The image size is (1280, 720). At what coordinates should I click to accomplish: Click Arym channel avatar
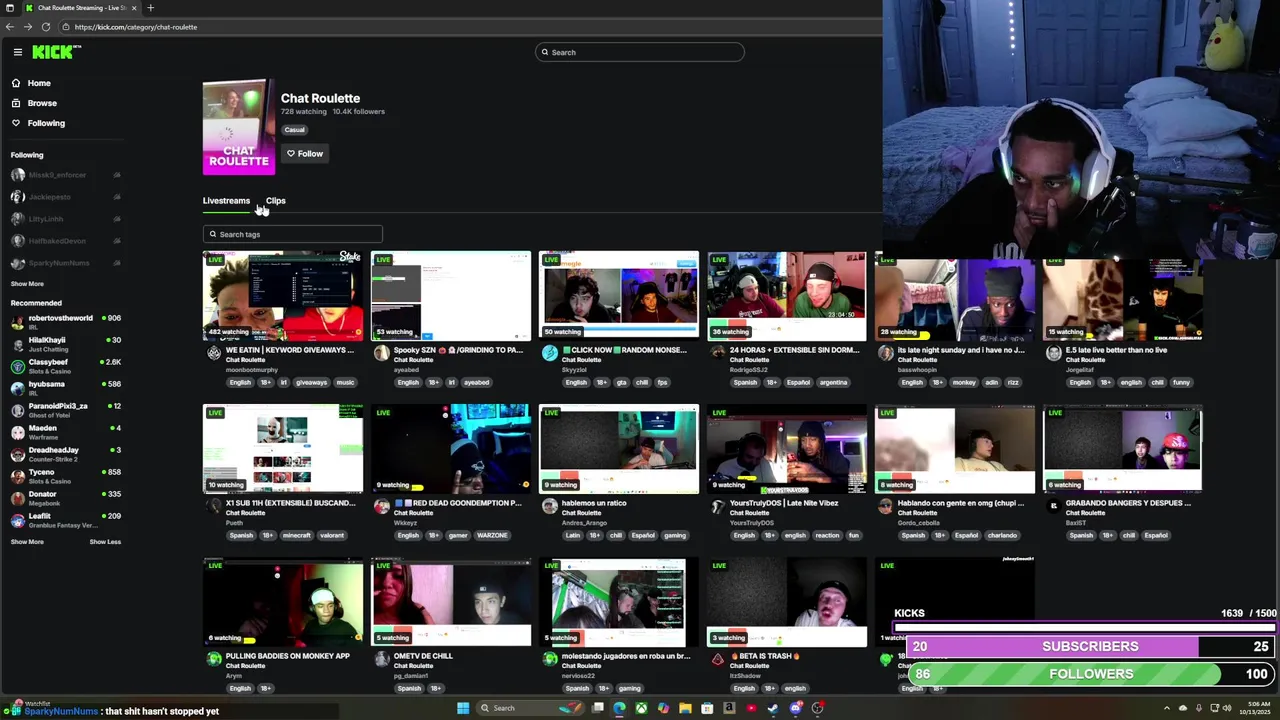click(214, 659)
